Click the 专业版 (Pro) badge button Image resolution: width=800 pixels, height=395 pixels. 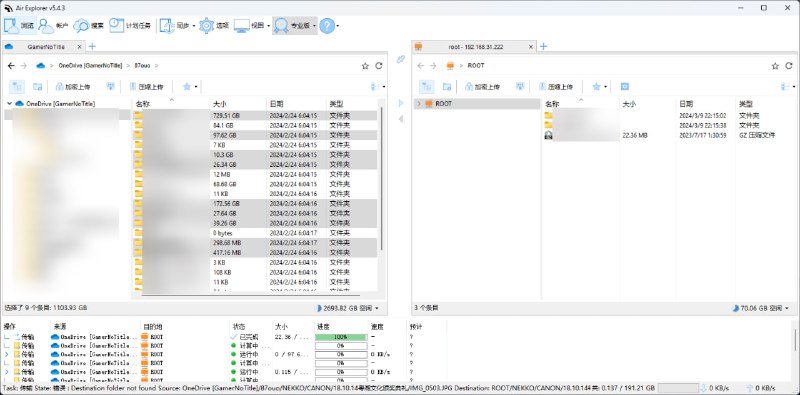(291, 25)
